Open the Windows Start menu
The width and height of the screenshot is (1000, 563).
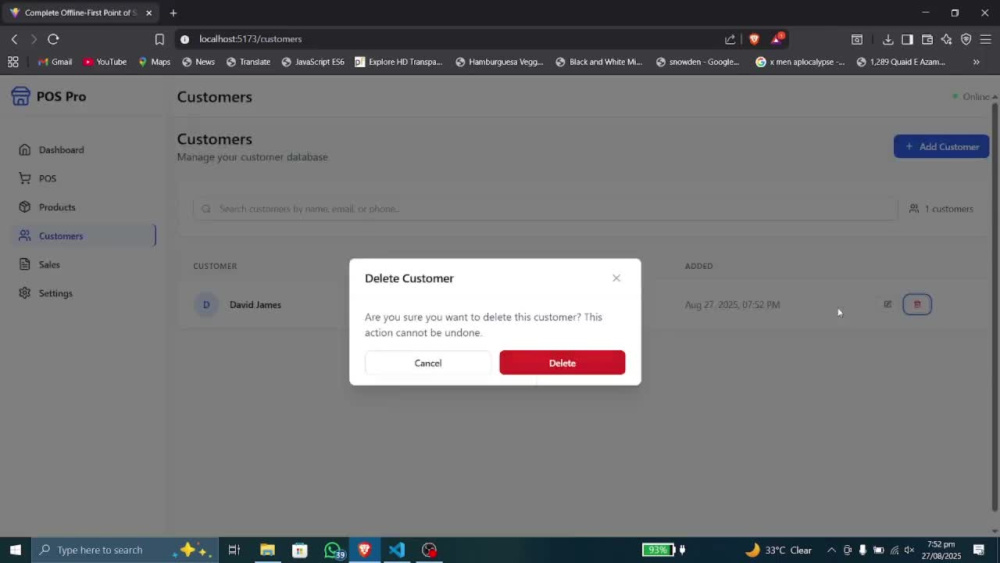click(15, 550)
